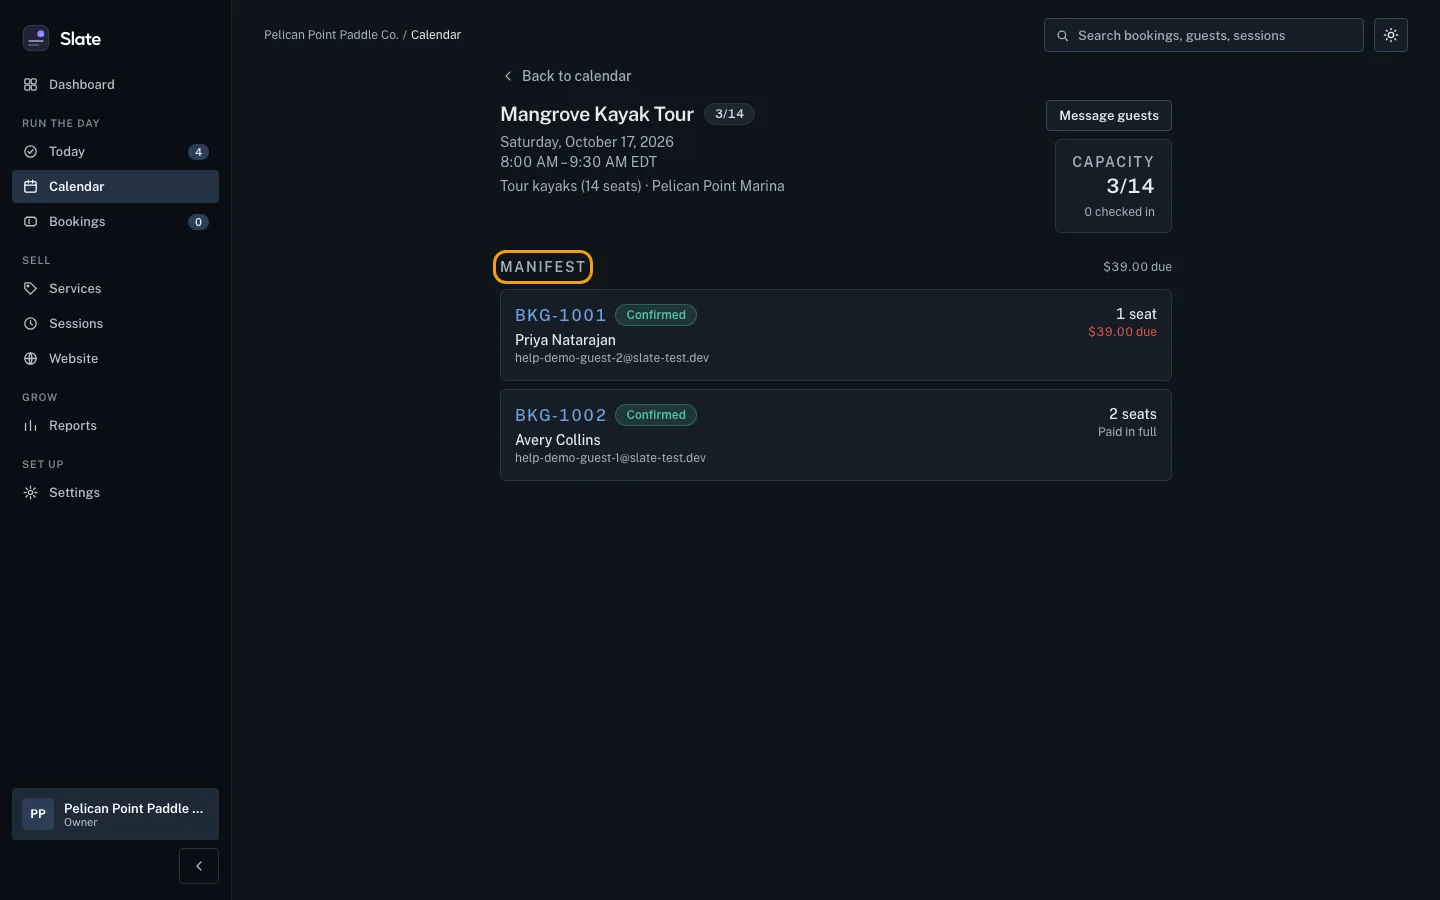Image resolution: width=1440 pixels, height=900 pixels.
Task: Collapse the sidebar with the chevron button
Action: 199,866
